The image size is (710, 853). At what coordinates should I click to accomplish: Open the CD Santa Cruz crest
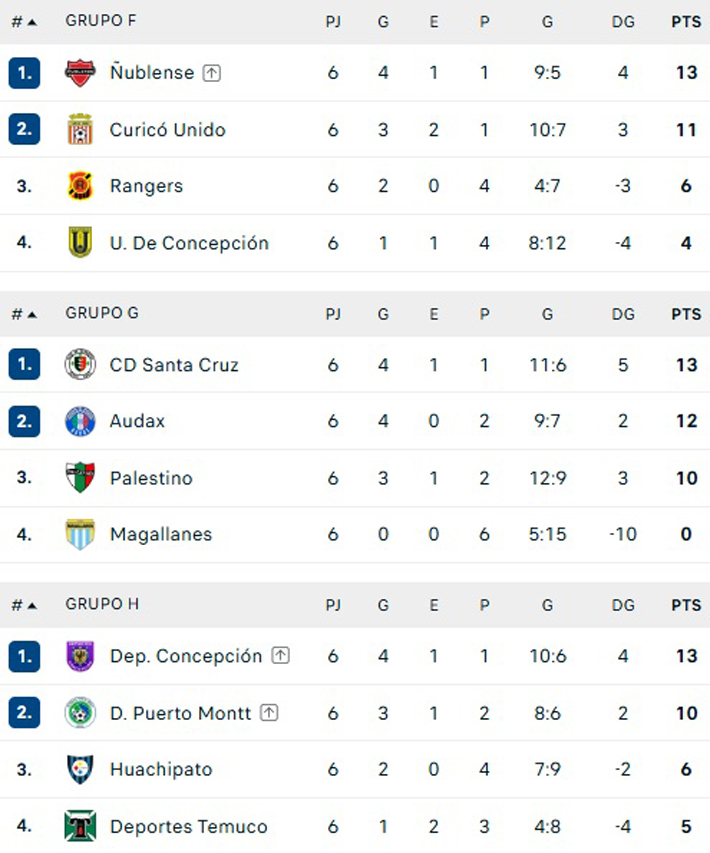click(x=80, y=364)
